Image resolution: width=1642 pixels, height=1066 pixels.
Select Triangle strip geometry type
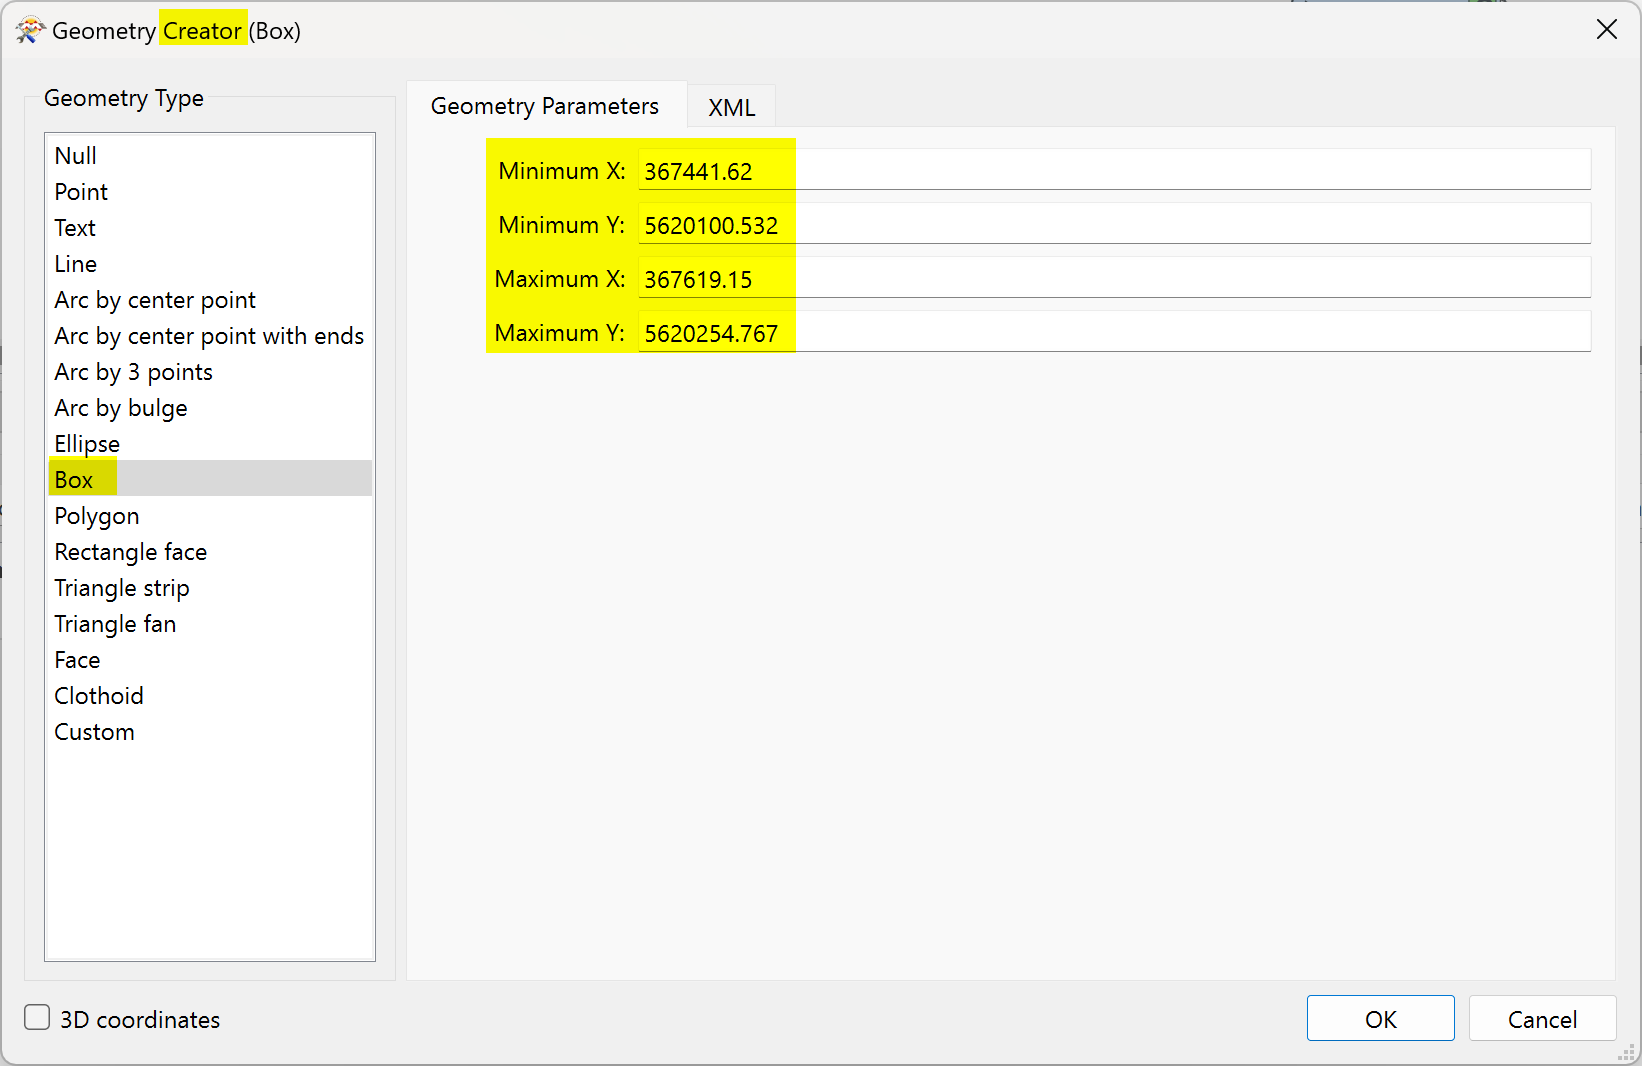[122, 588]
